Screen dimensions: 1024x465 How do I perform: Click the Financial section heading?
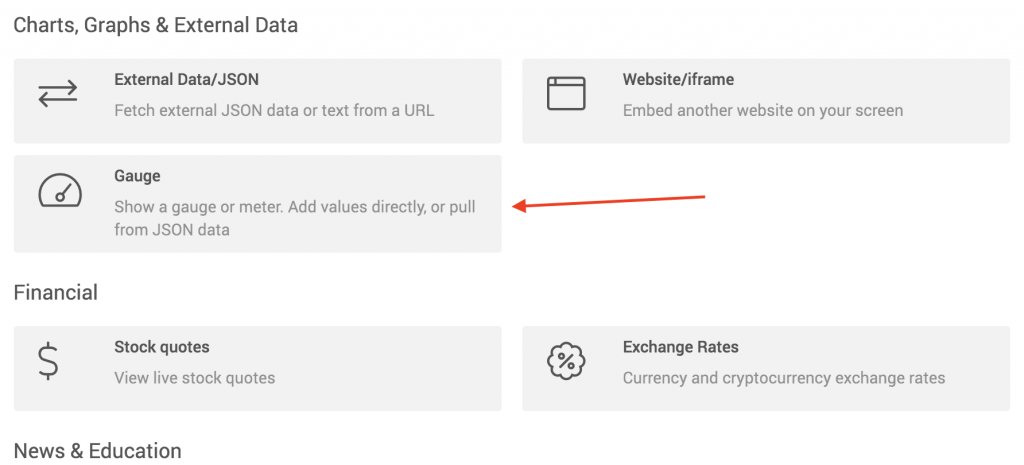(56, 292)
